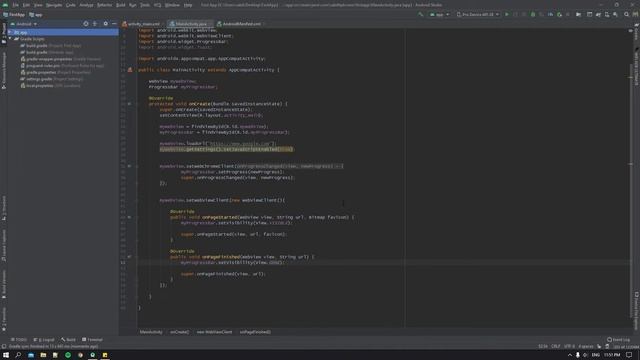Open the Refactor menu
Image resolution: width=640 pixels, height=360 pixels.
104,5
